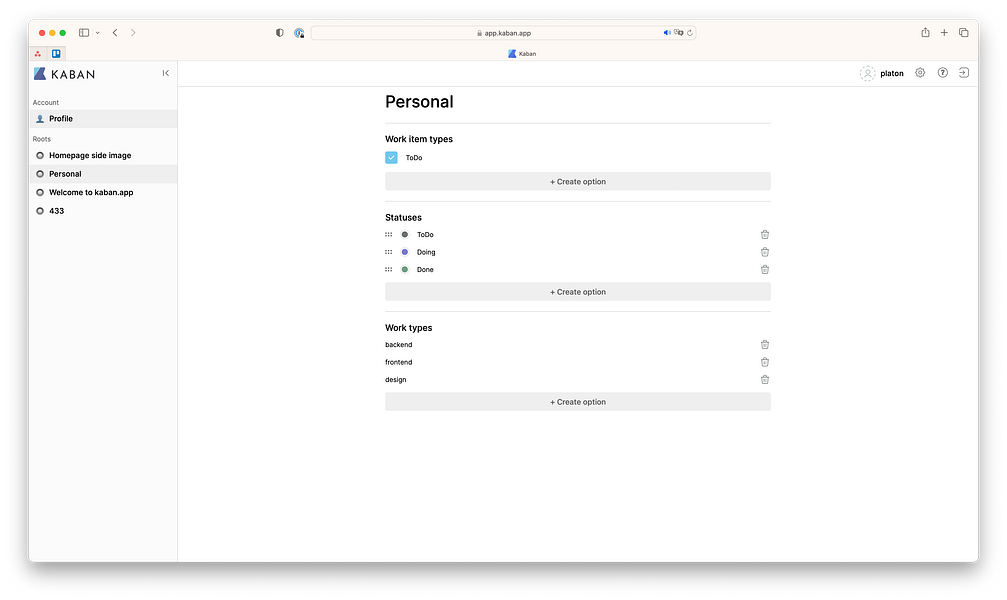Grab the Done status drag handle

tap(389, 269)
